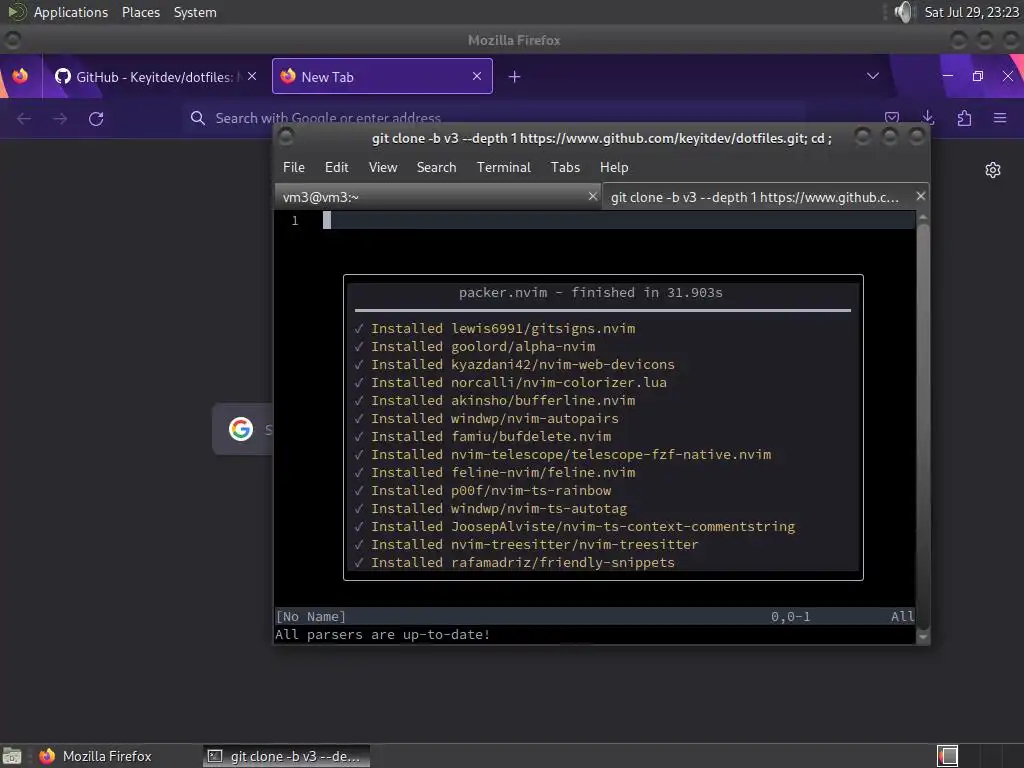Viewport: 1024px width, 768px height.
Task: Click 'Installed famiu/bufdelete.nvim' line
Action: point(482,436)
